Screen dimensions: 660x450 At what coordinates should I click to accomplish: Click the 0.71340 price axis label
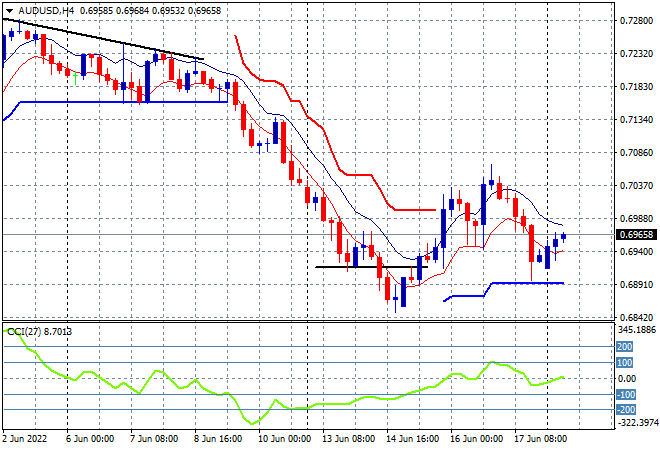[x=636, y=120]
